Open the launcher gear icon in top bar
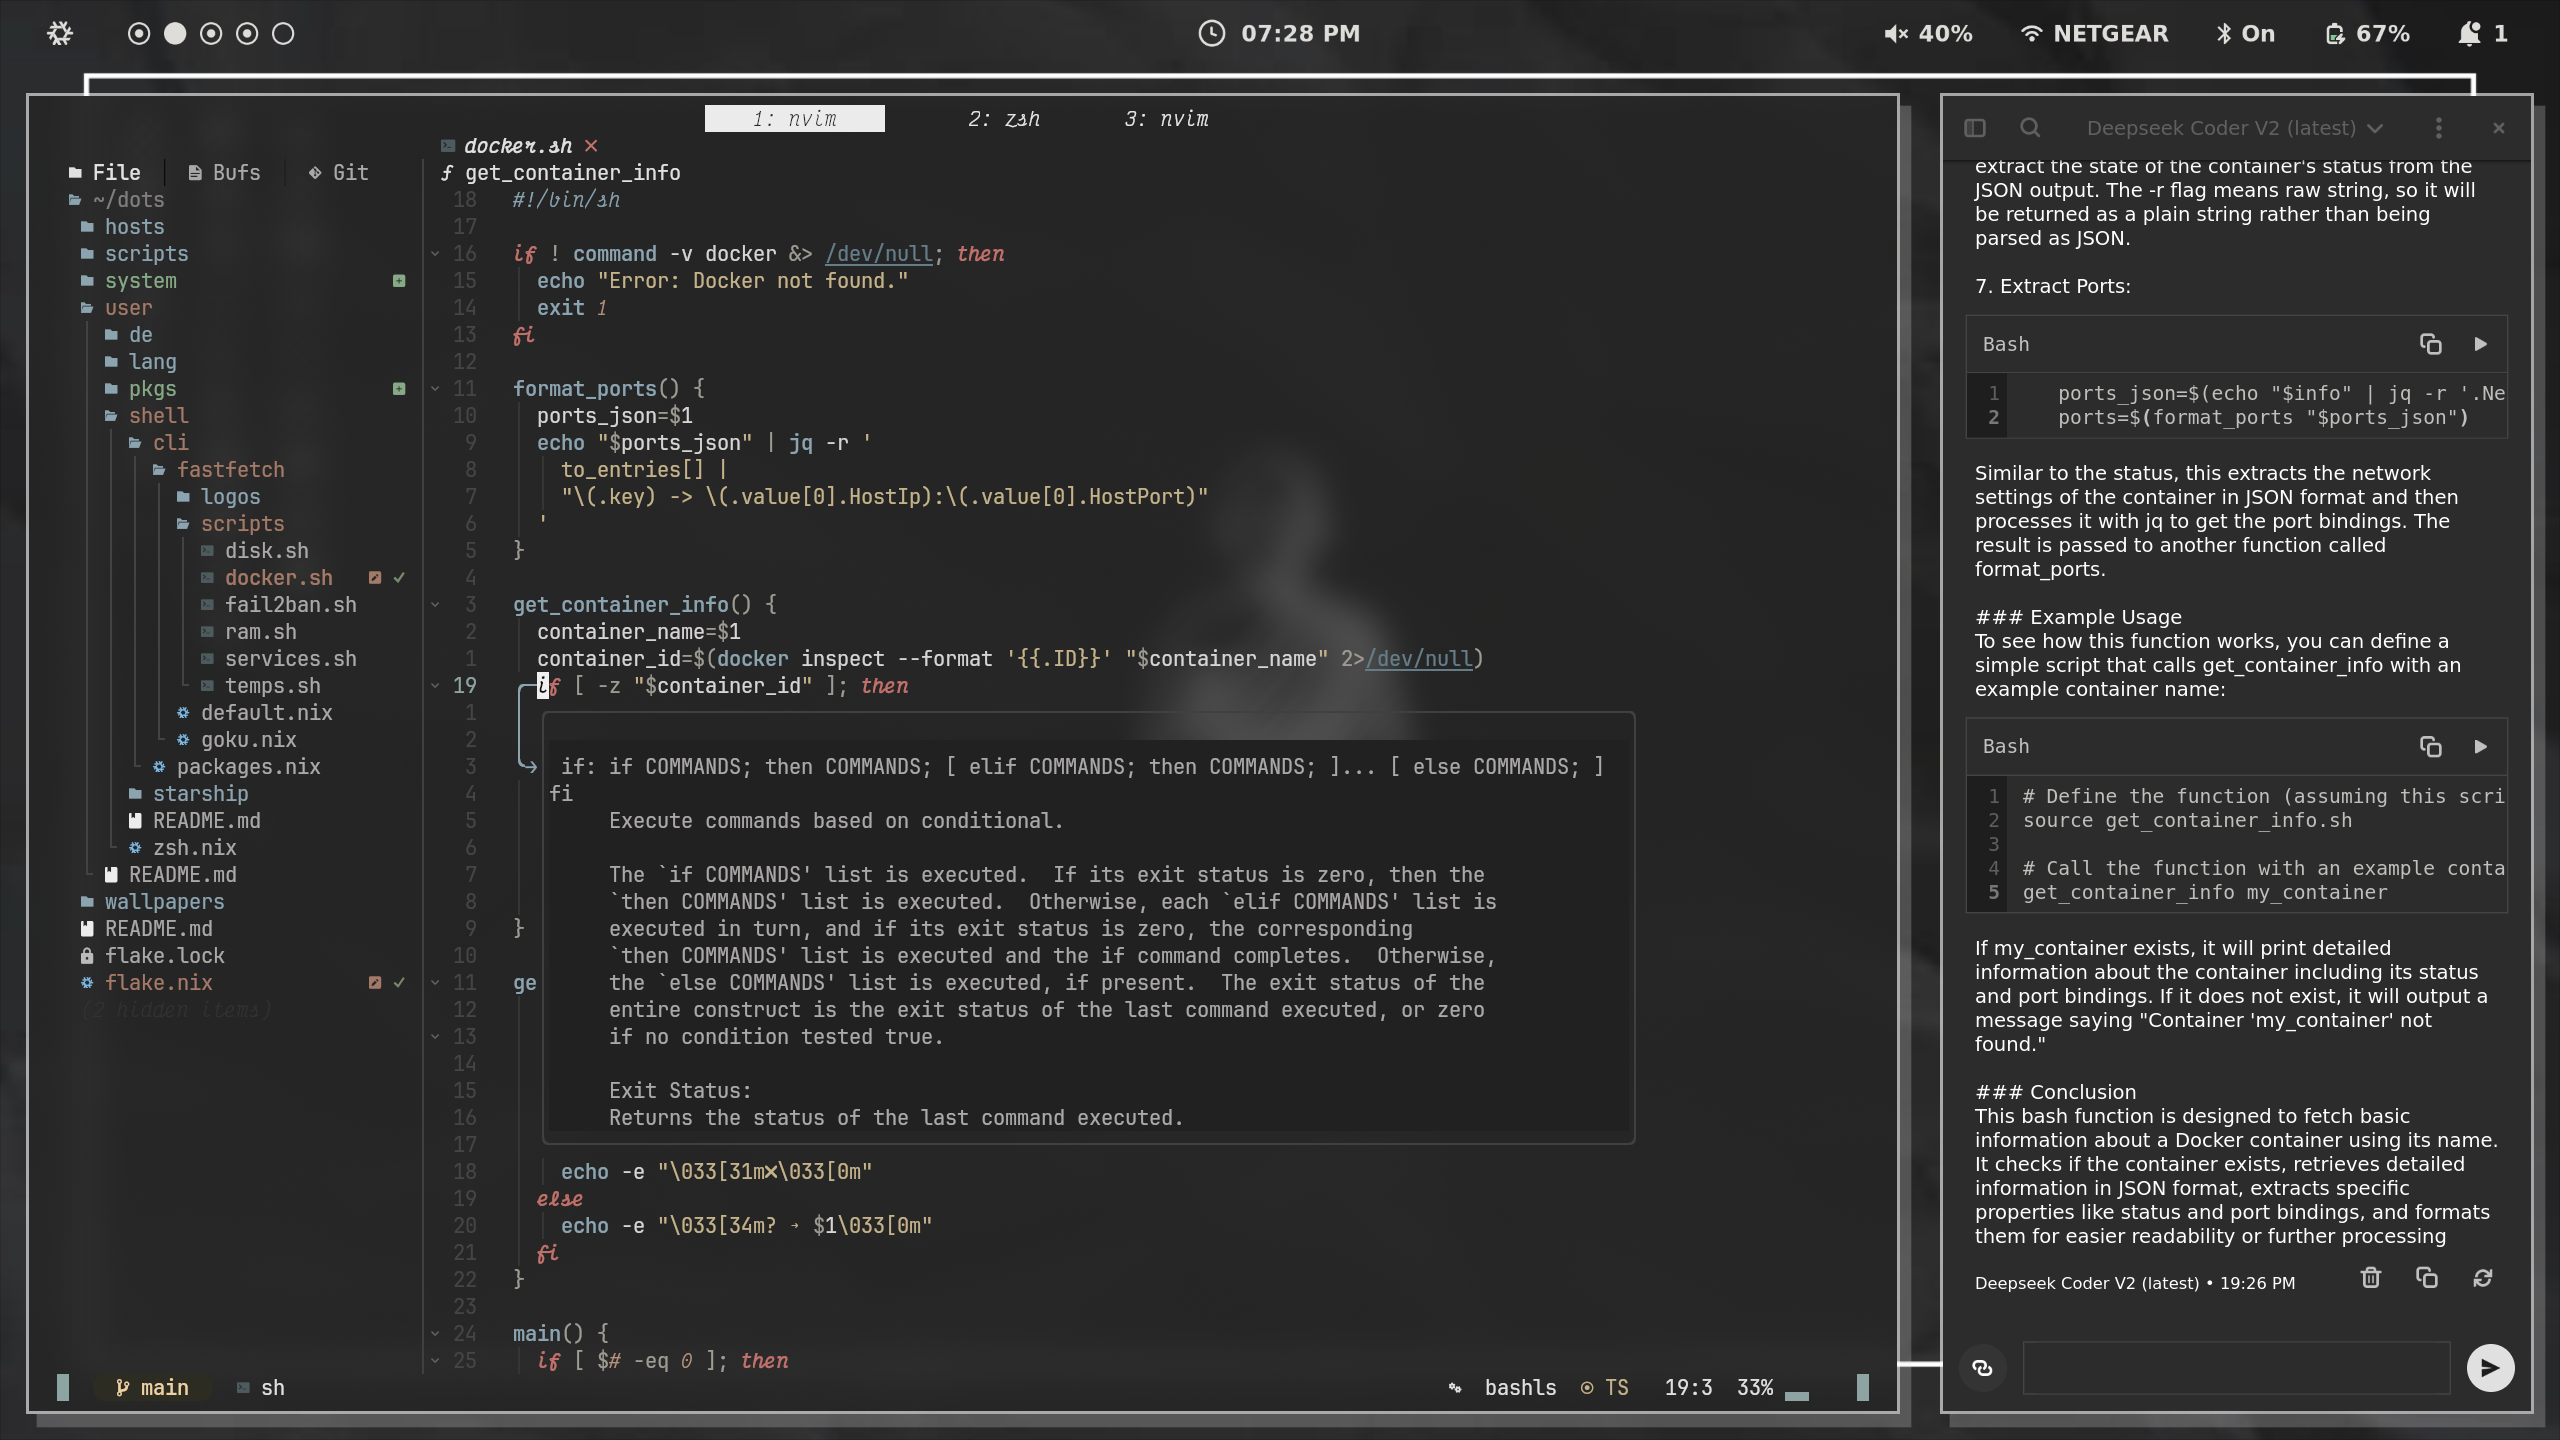This screenshot has width=2560, height=1440. (60, 34)
